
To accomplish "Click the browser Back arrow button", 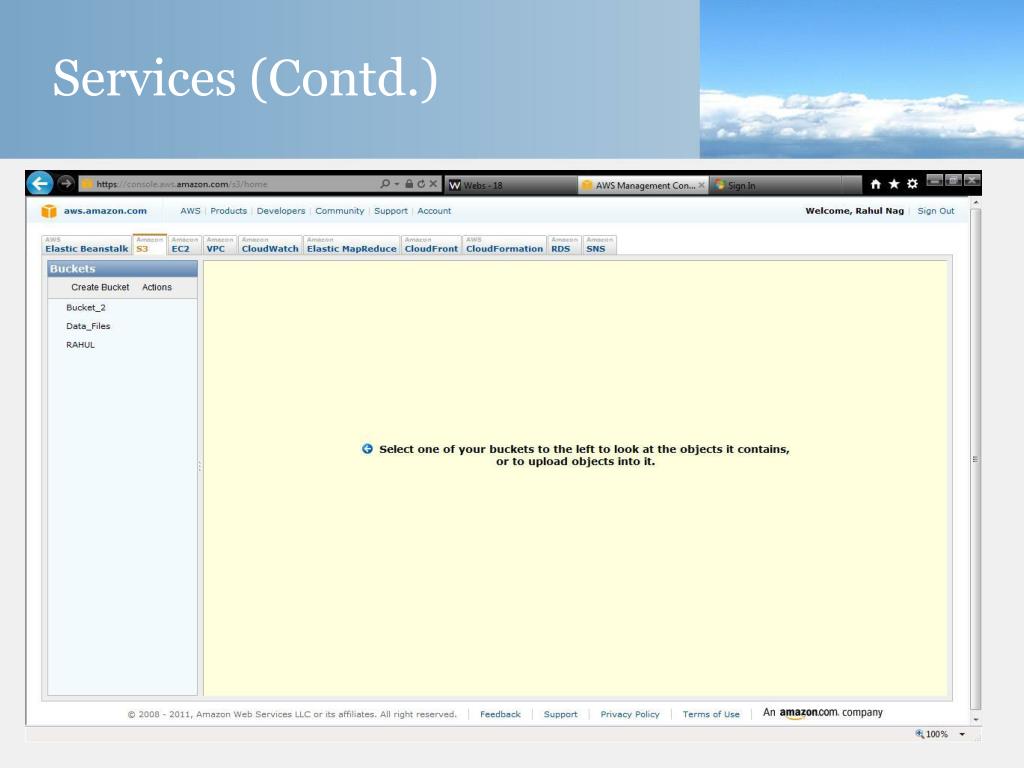I will (x=40, y=184).
